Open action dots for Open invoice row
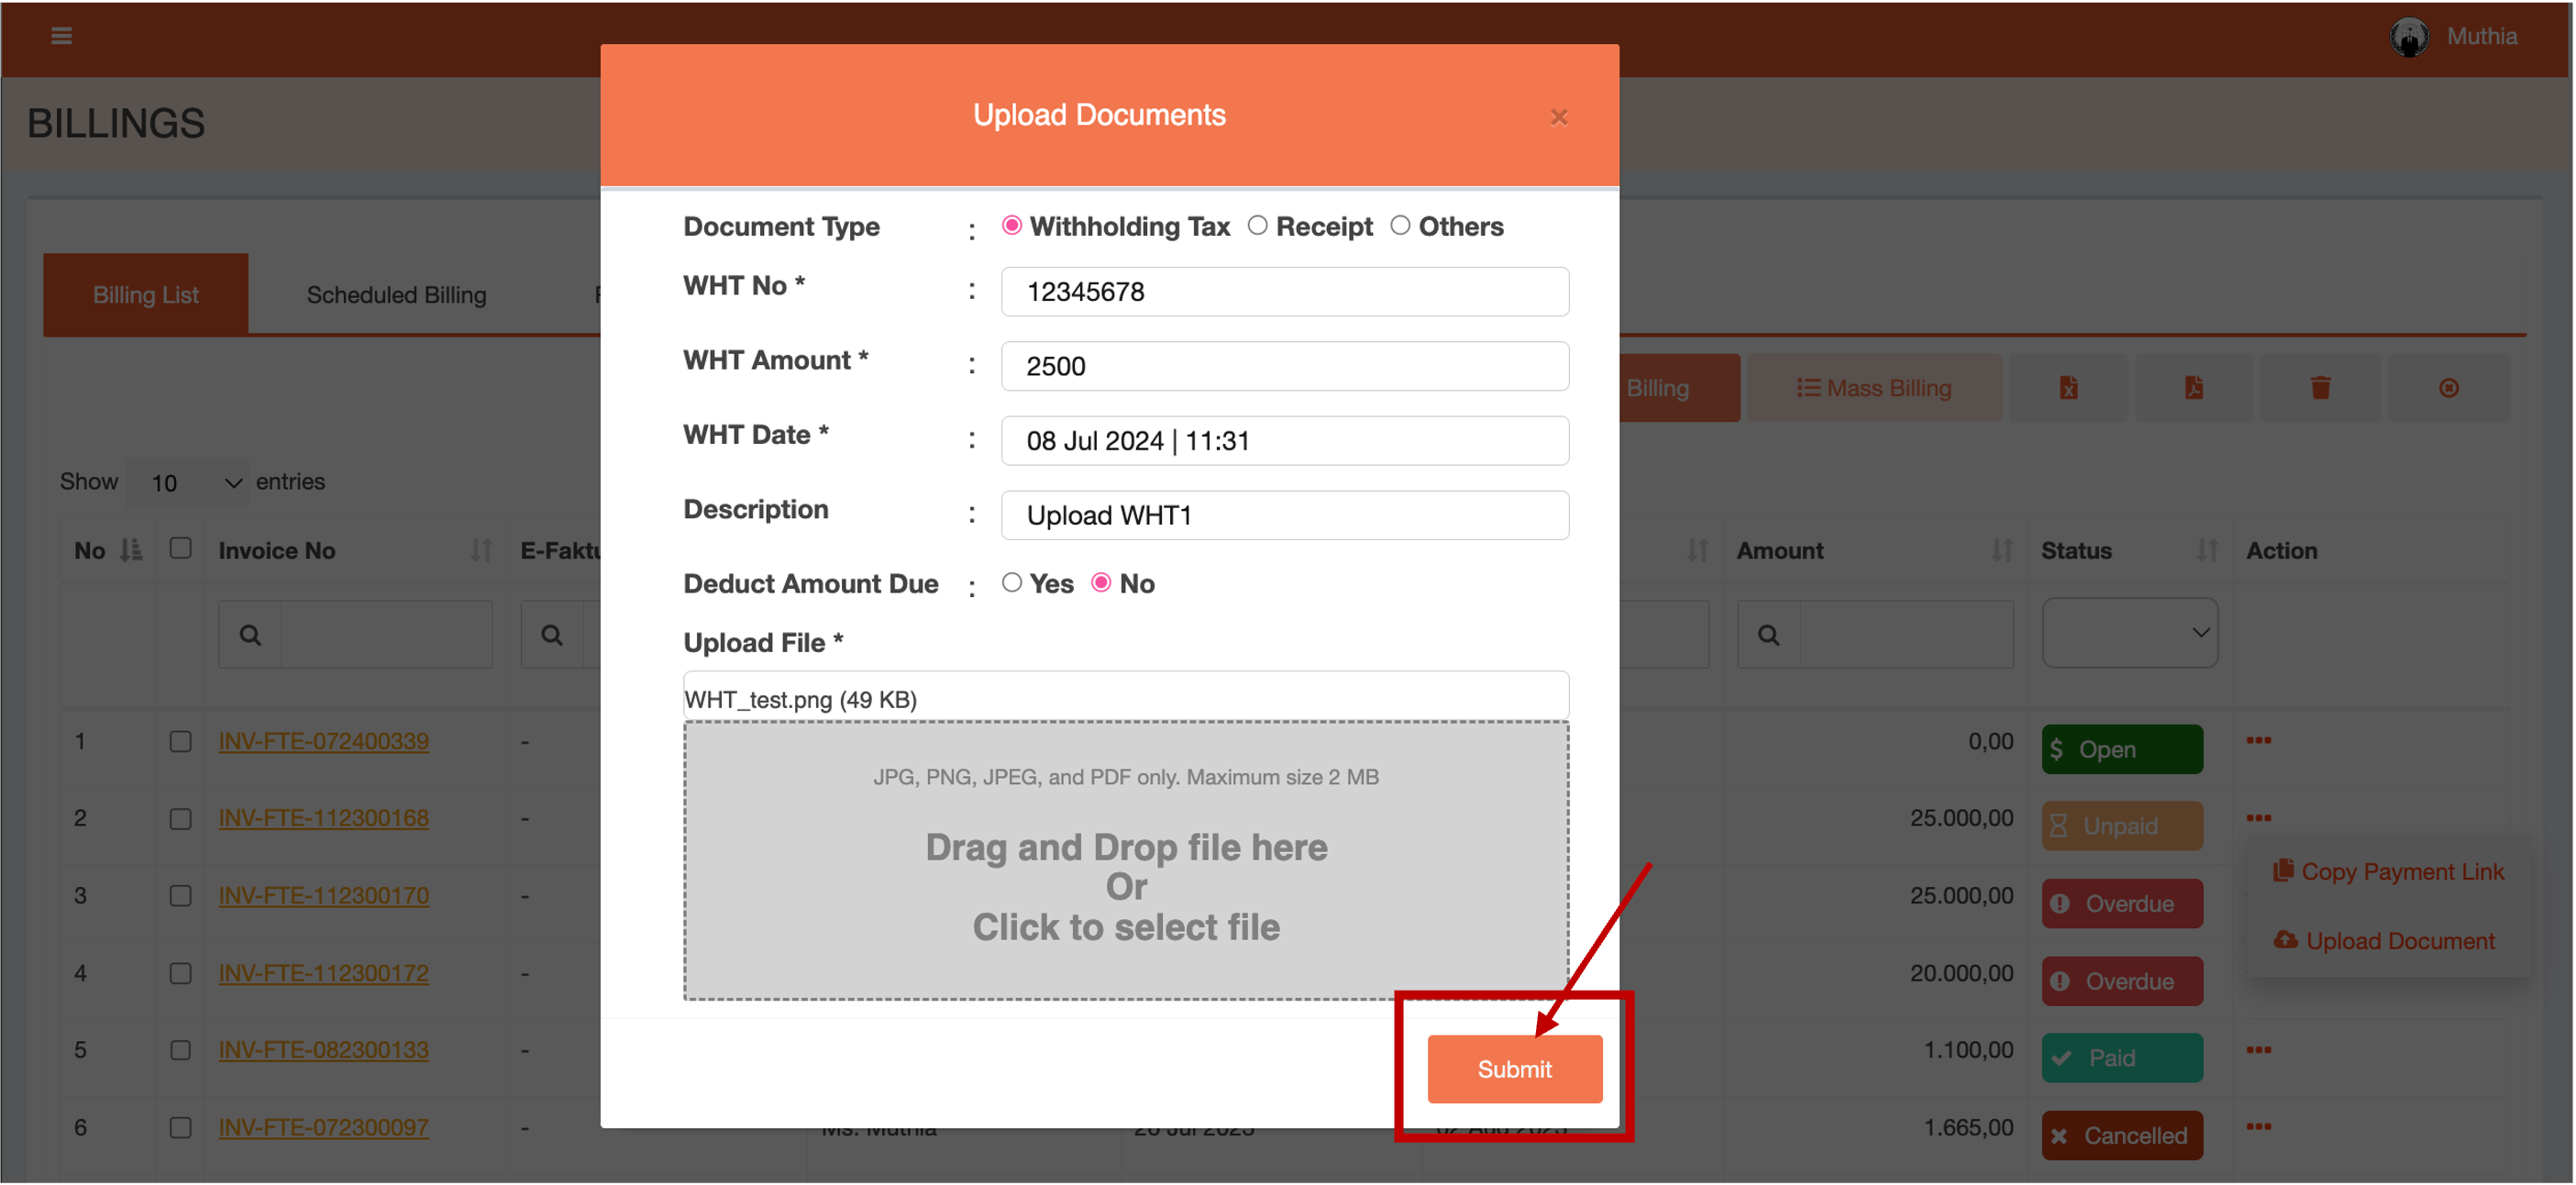The image size is (2576, 1185). pos(2258,740)
